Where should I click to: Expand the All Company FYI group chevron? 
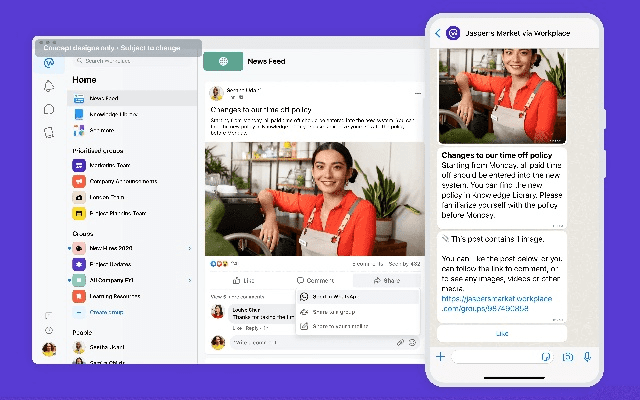190,280
